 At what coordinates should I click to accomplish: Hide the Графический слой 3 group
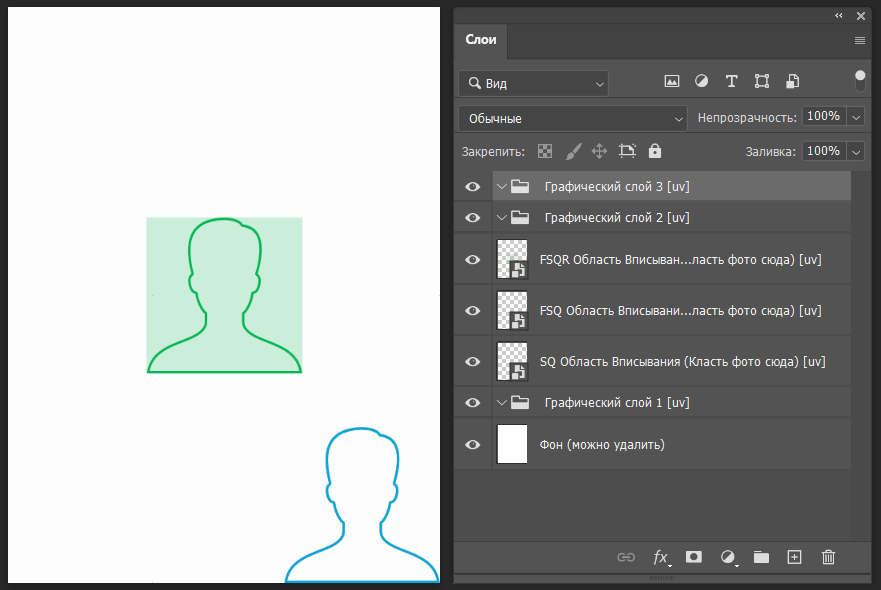[473, 186]
